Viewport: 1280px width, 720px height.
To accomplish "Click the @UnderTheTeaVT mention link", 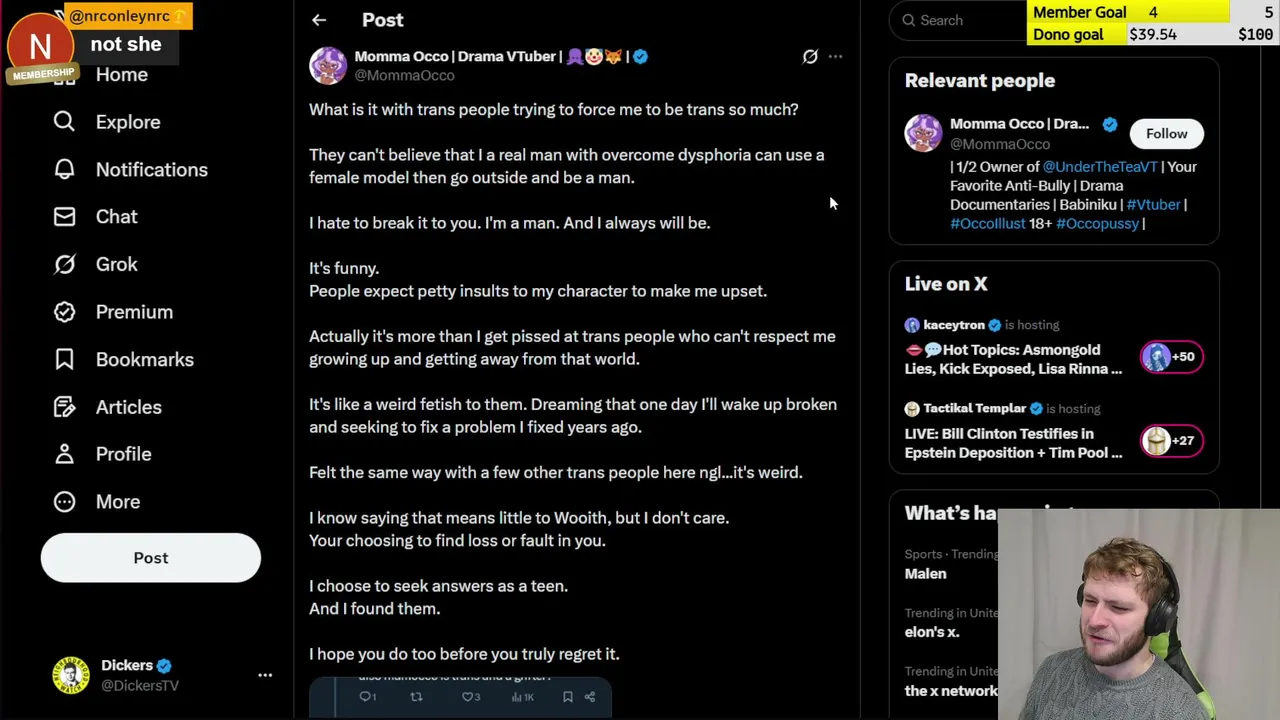I will (1099, 167).
